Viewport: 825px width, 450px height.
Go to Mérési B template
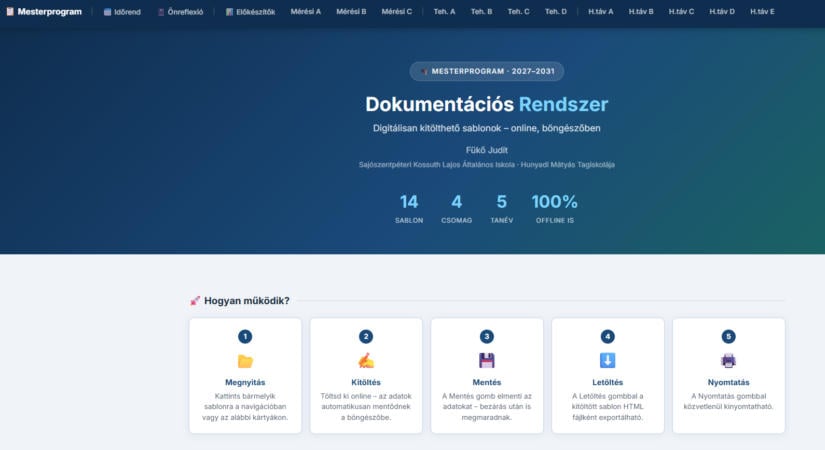click(x=351, y=12)
